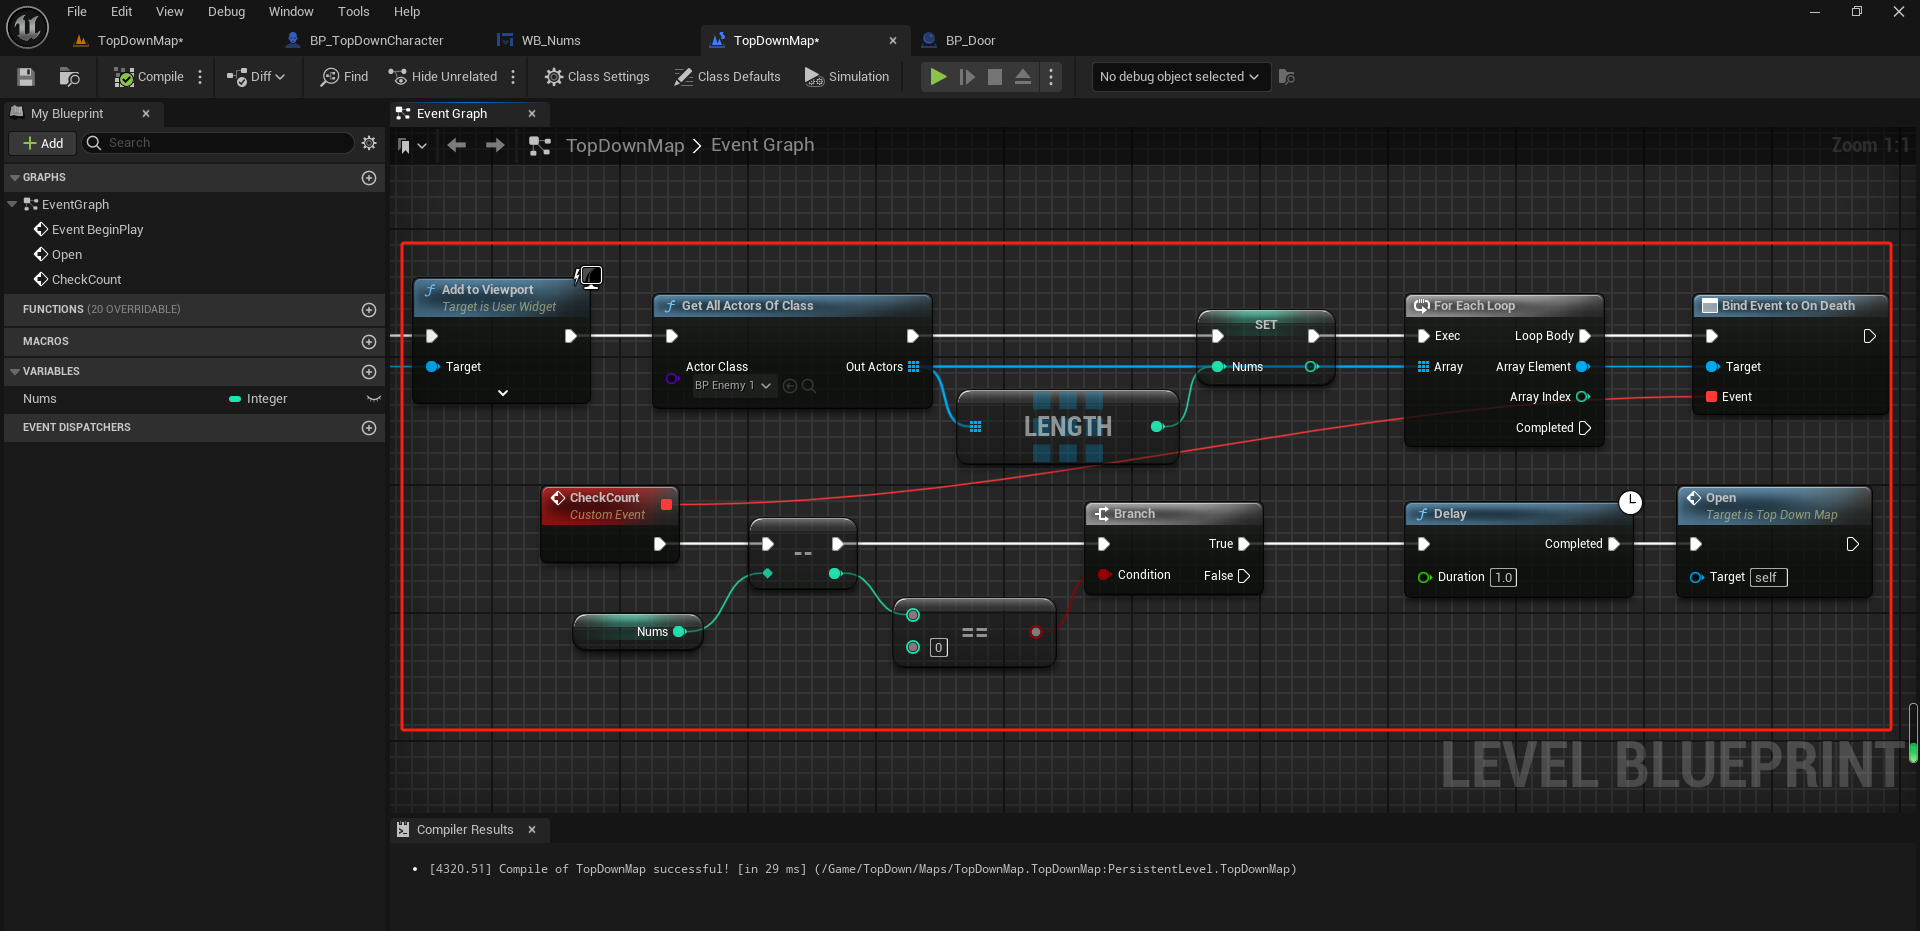
Task: Open Class Defaults
Action: (727, 77)
